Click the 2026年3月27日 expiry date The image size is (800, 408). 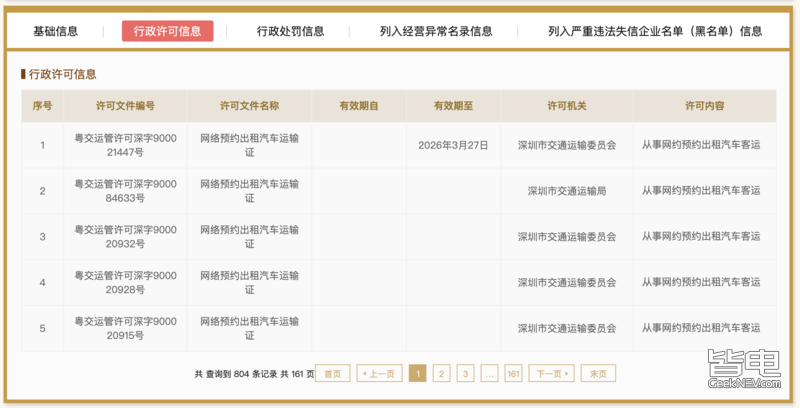[454, 145]
